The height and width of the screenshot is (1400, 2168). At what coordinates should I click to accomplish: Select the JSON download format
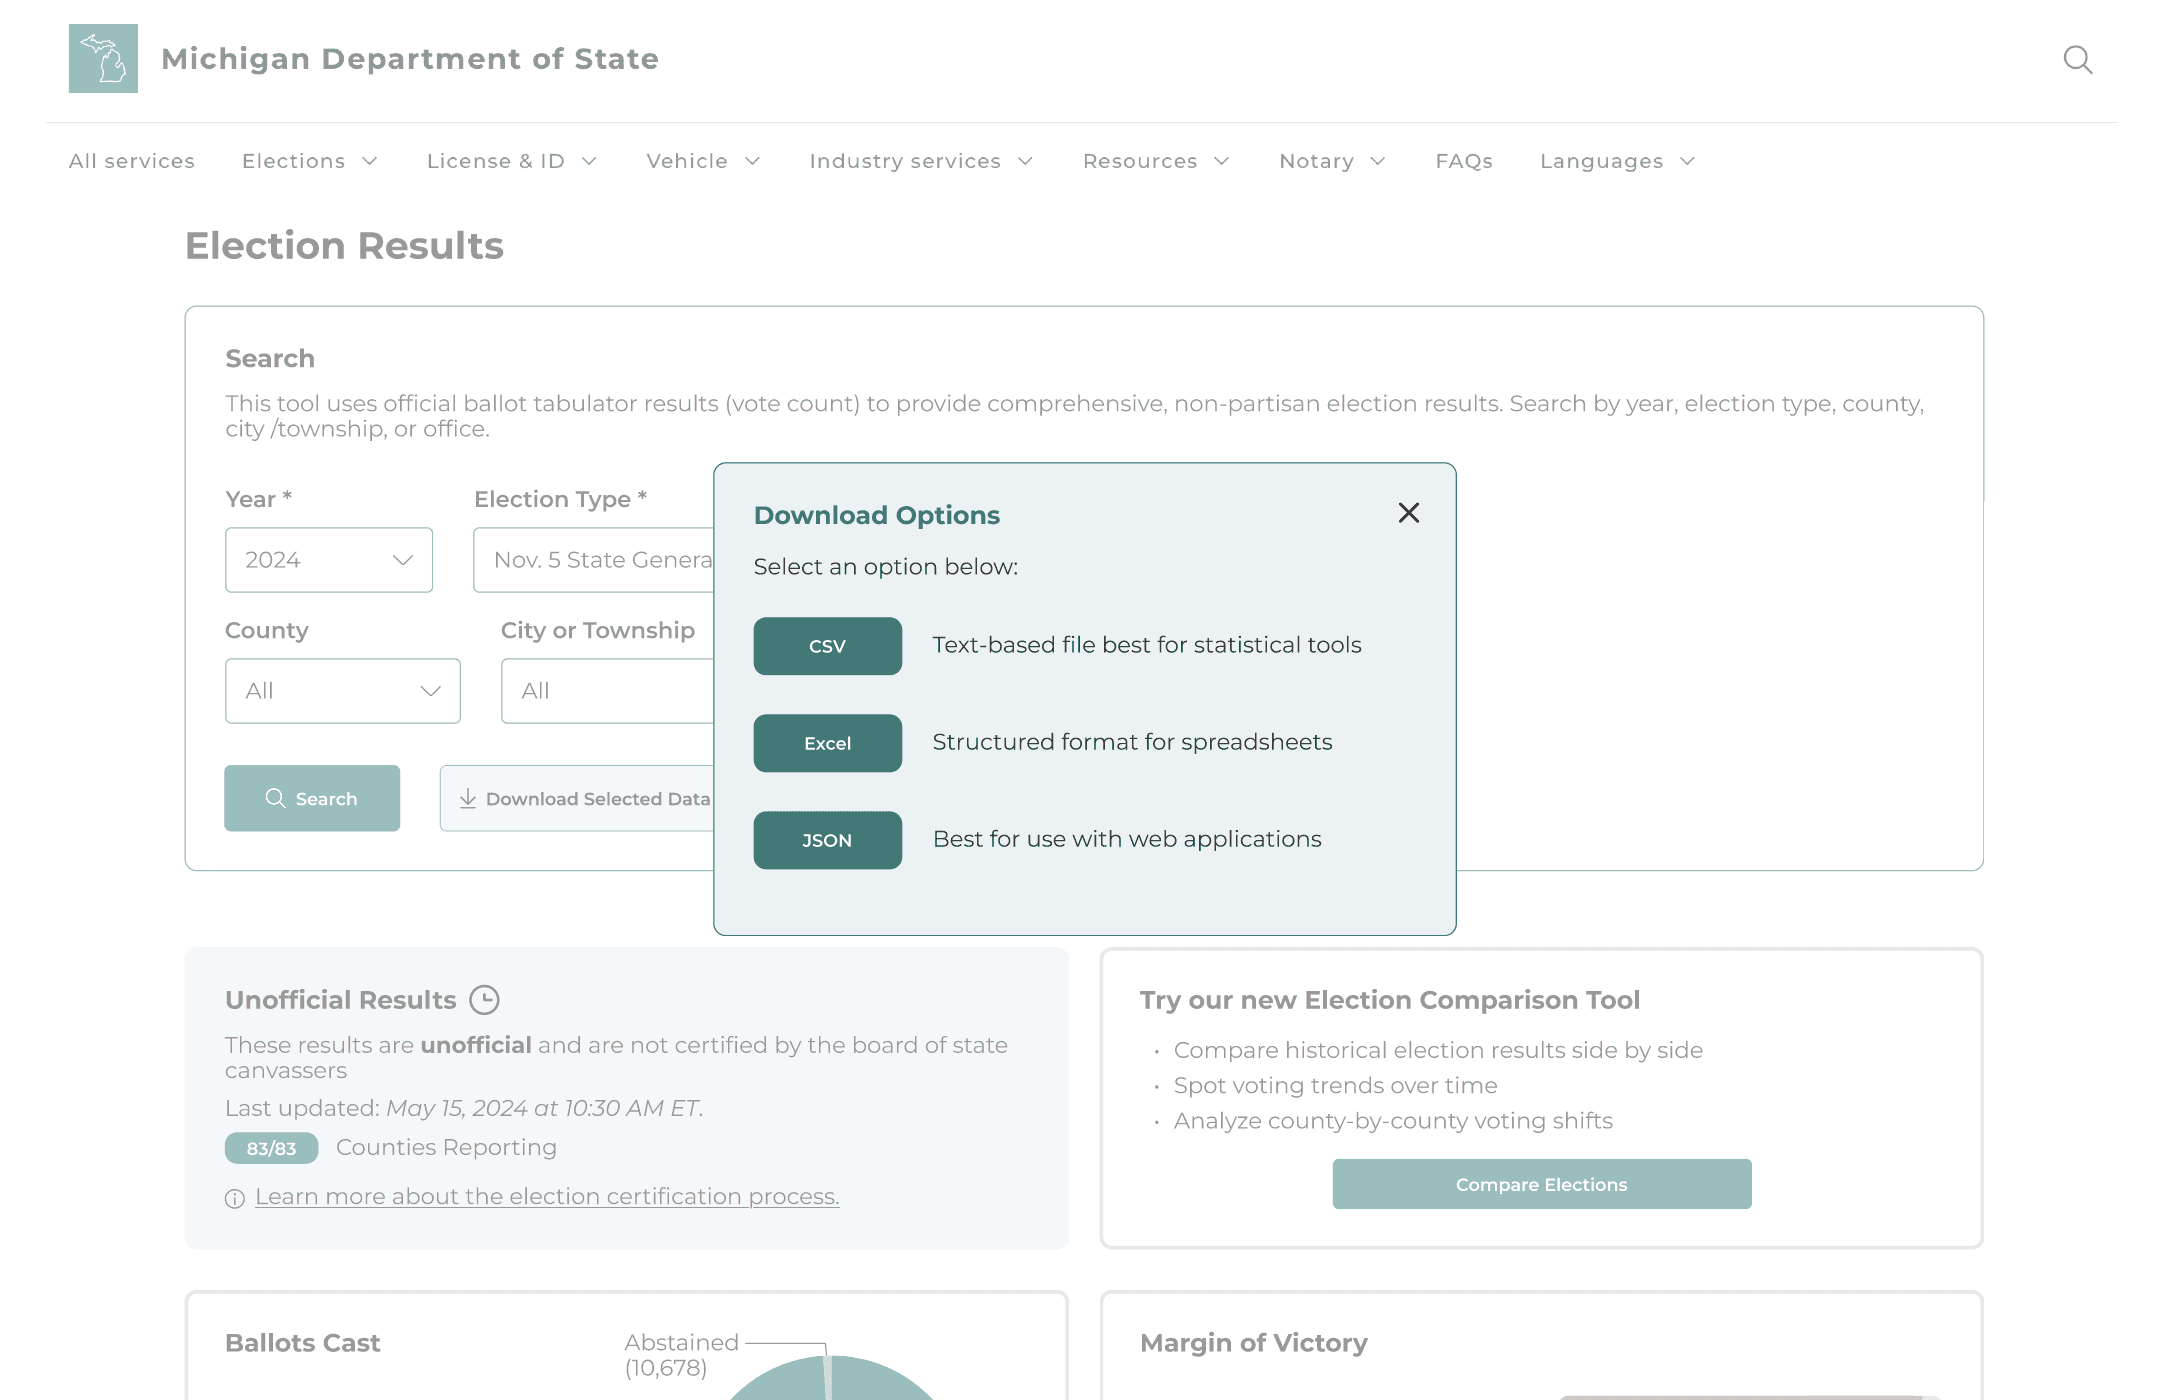click(x=827, y=840)
